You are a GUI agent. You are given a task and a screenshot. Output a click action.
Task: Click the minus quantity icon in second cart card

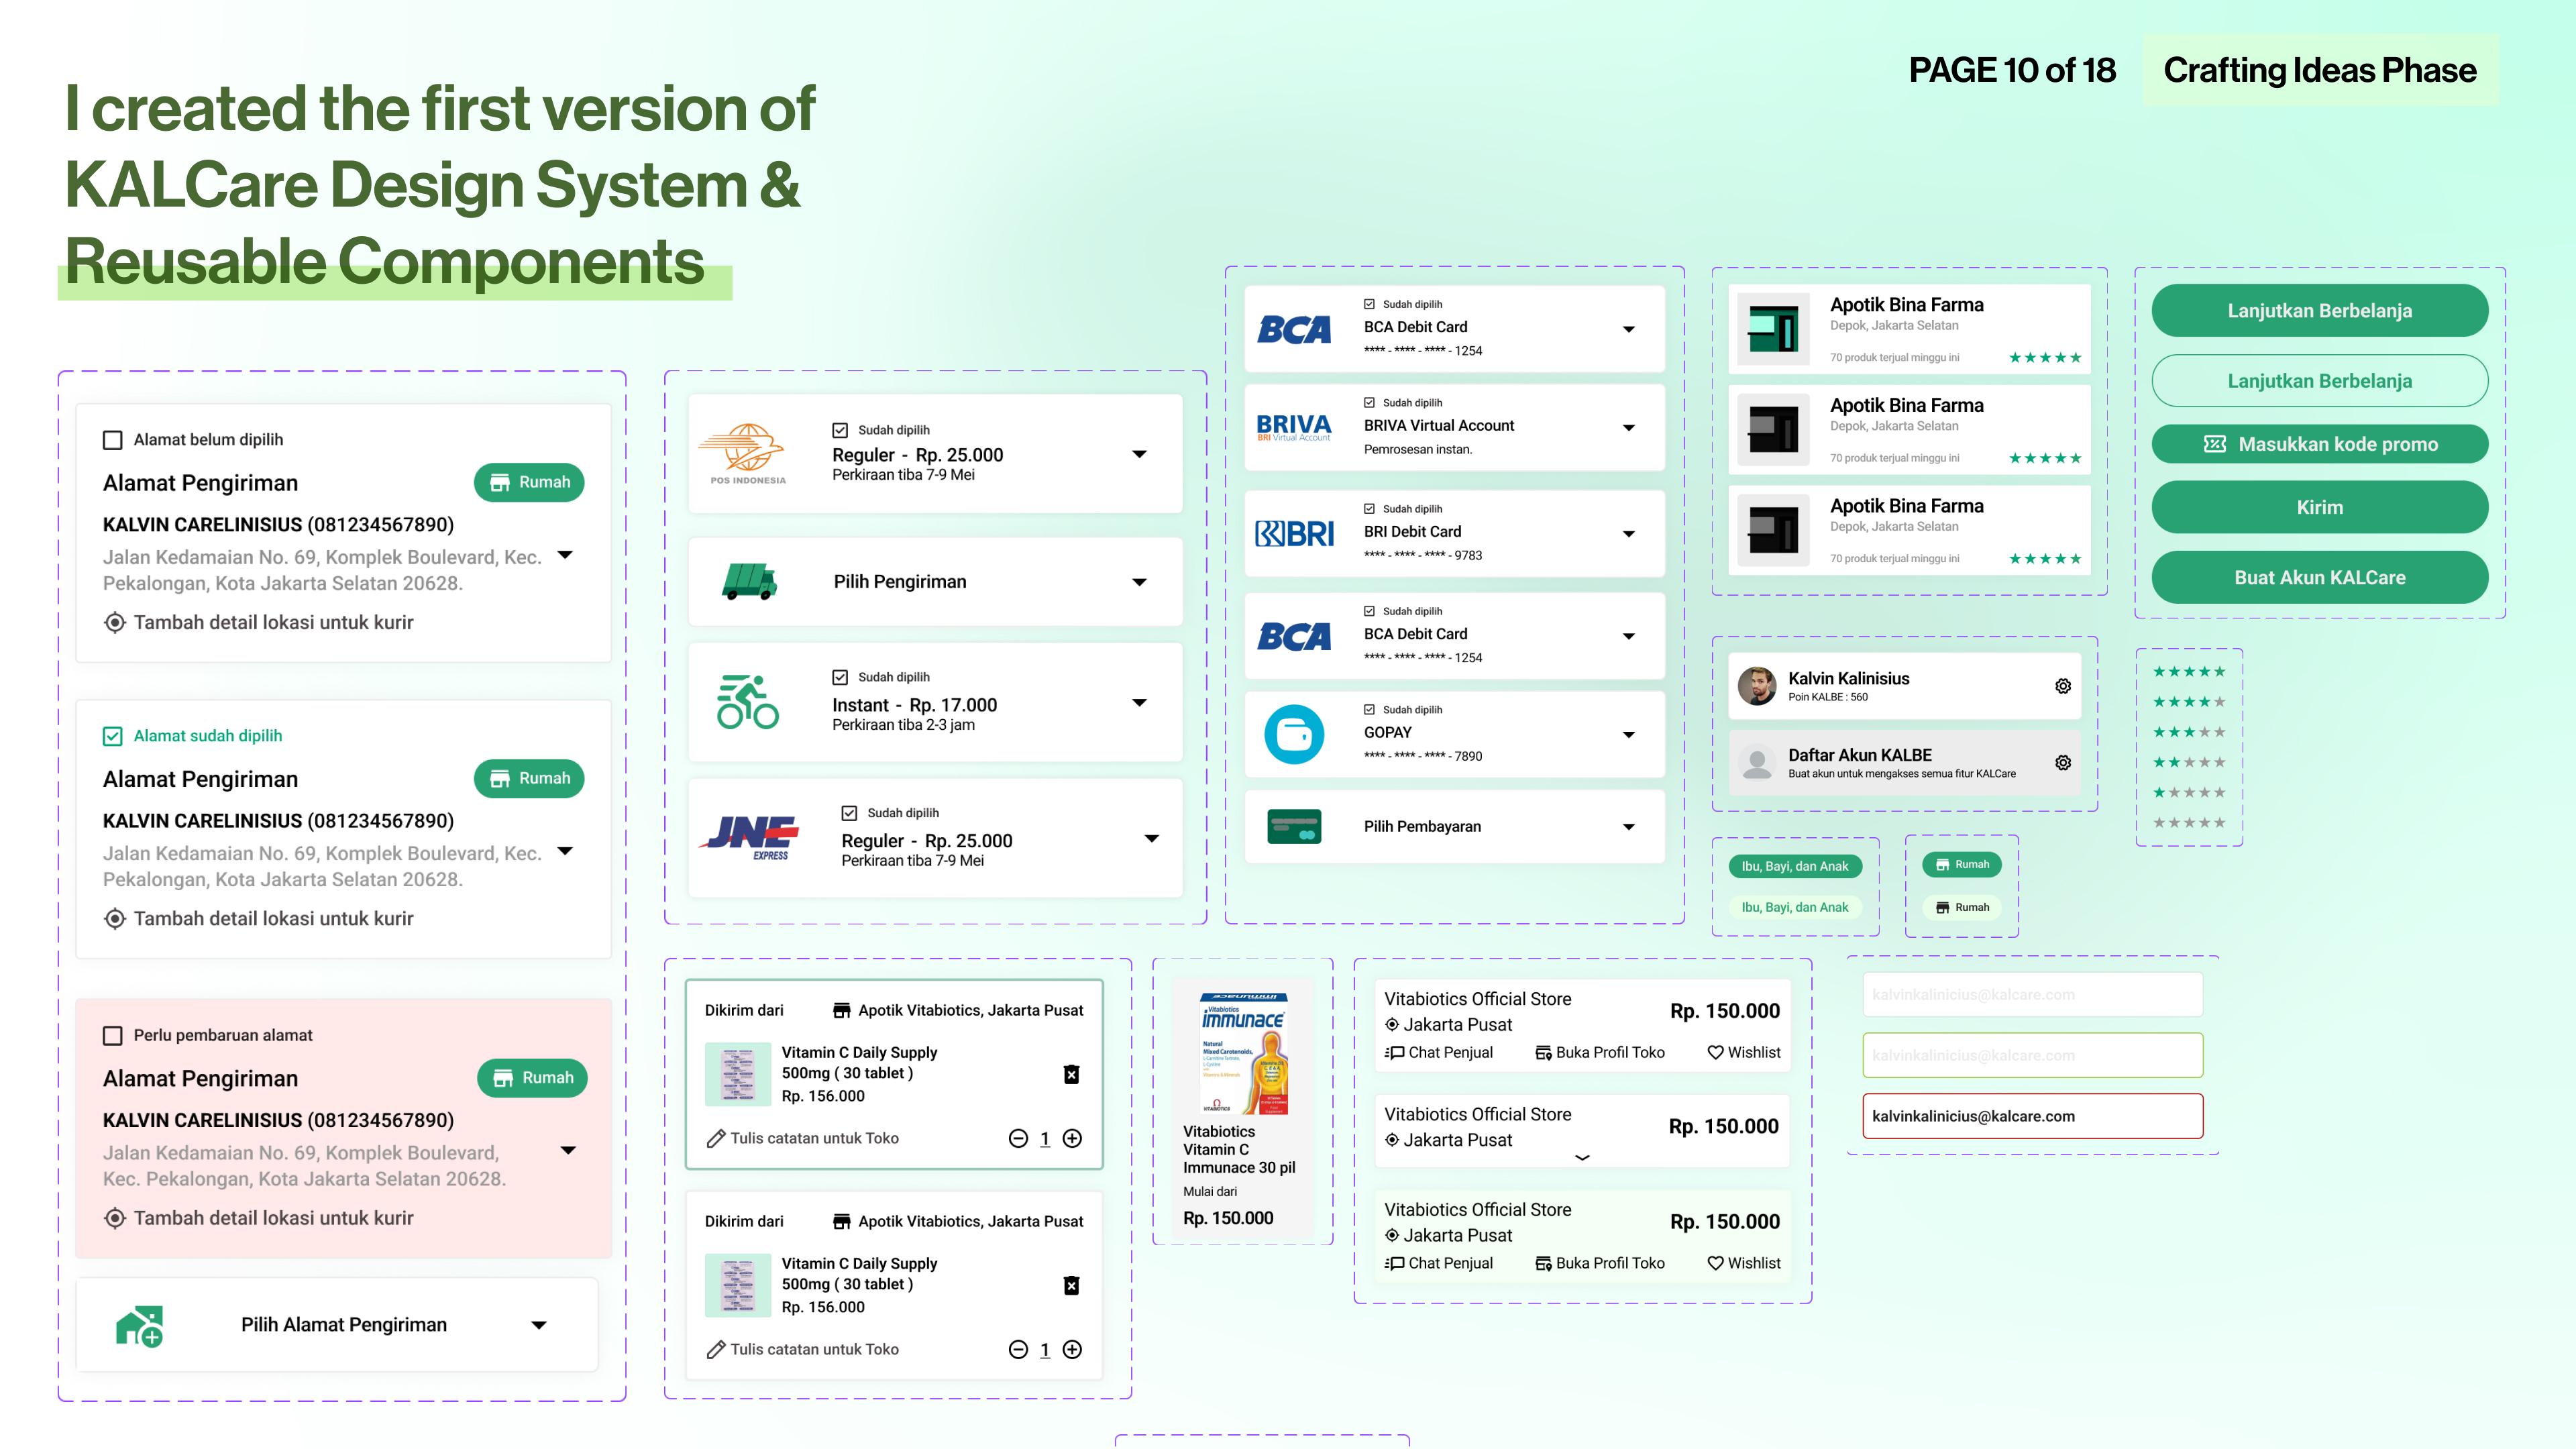coord(1018,1349)
